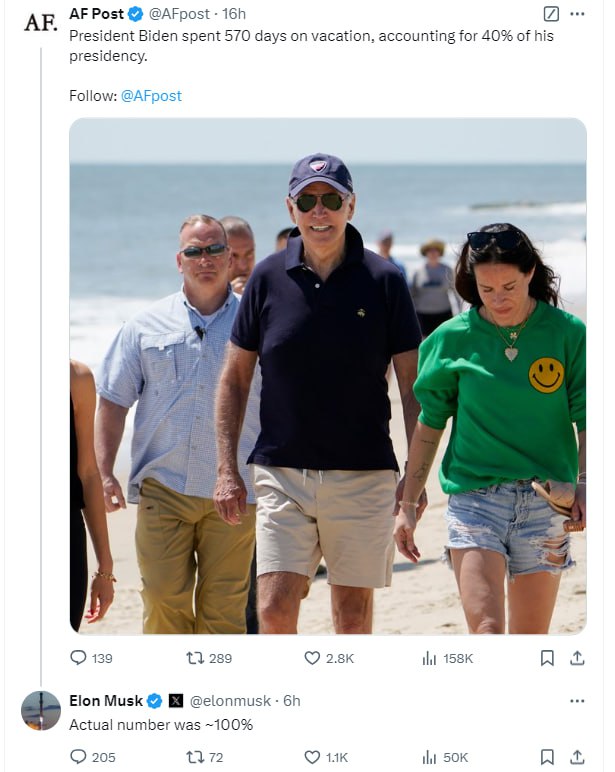The width and height of the screenshot is (615, 772).
Task: Open Grok explain icon on AF Post tweet
Action: pyautogui.click(x=550, y=14)
